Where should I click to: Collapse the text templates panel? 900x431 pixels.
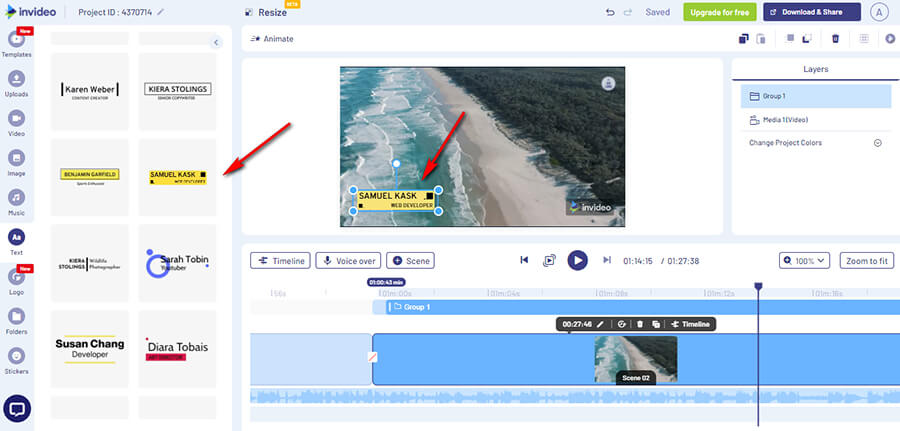click(216, 42)
